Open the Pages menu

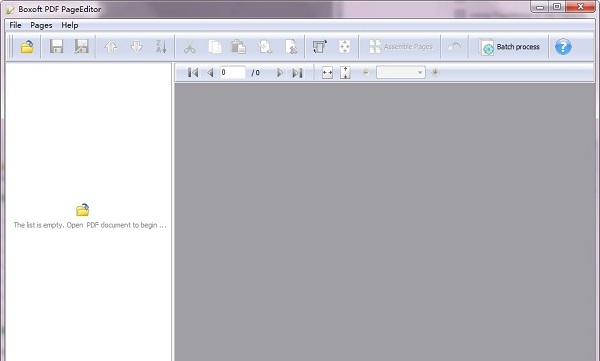pos(41,25)
